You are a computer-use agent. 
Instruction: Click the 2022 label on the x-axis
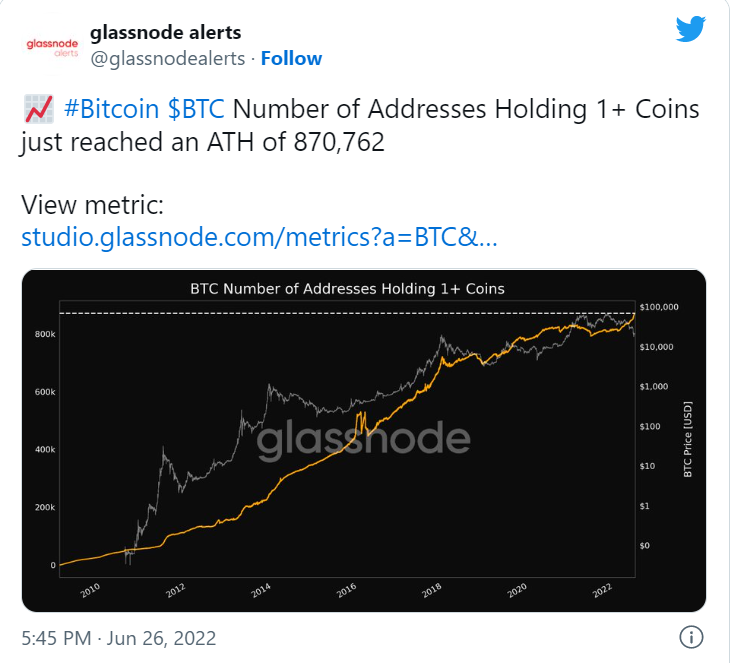click(602, 590)
